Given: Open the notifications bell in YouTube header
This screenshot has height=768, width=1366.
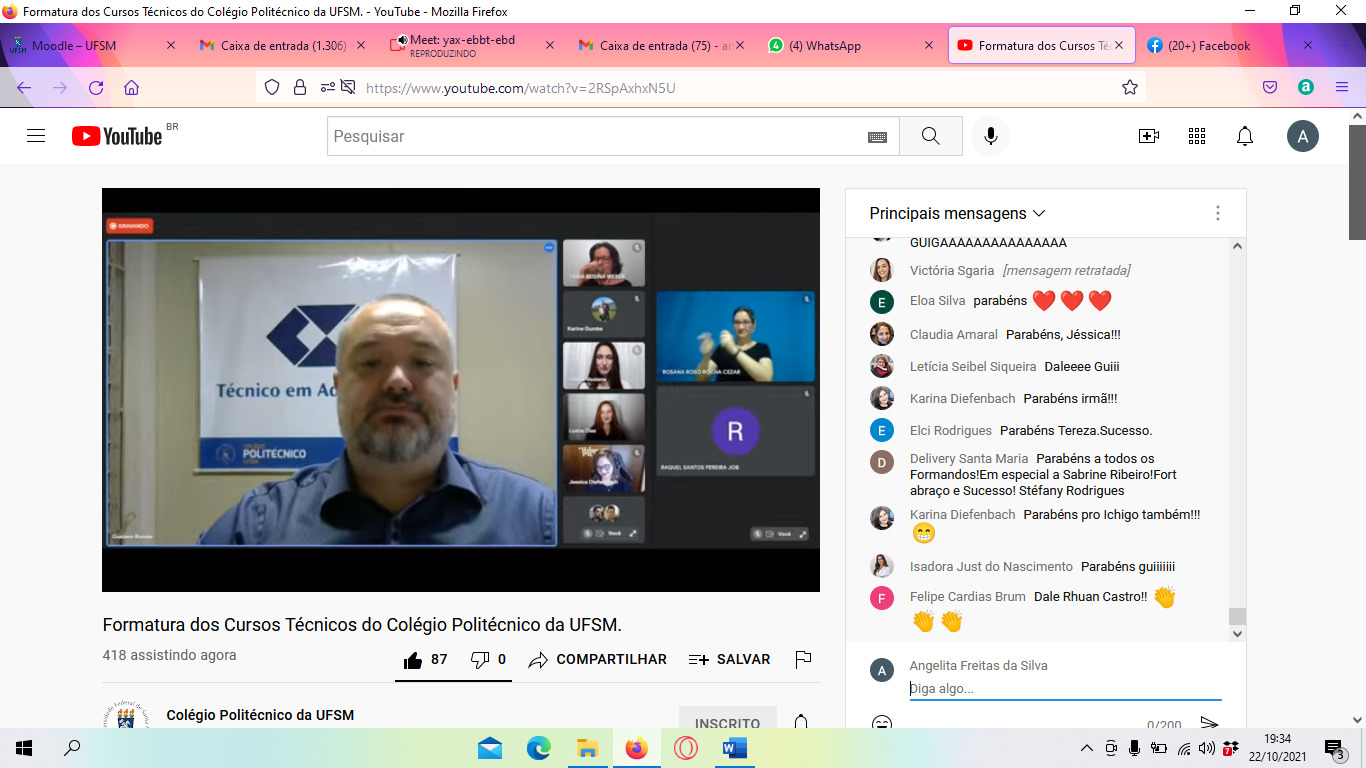Looking at the screenshot, I should coord(1244,136).
